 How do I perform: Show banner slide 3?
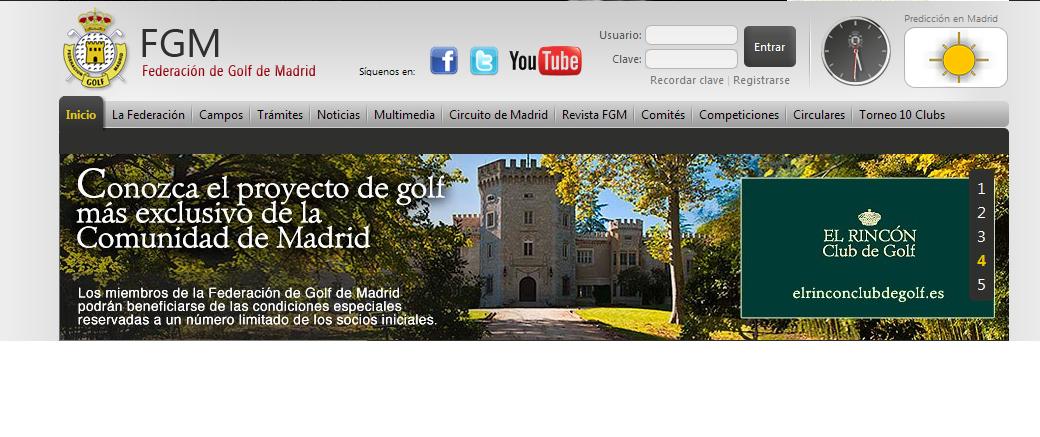tap(982, 237)
